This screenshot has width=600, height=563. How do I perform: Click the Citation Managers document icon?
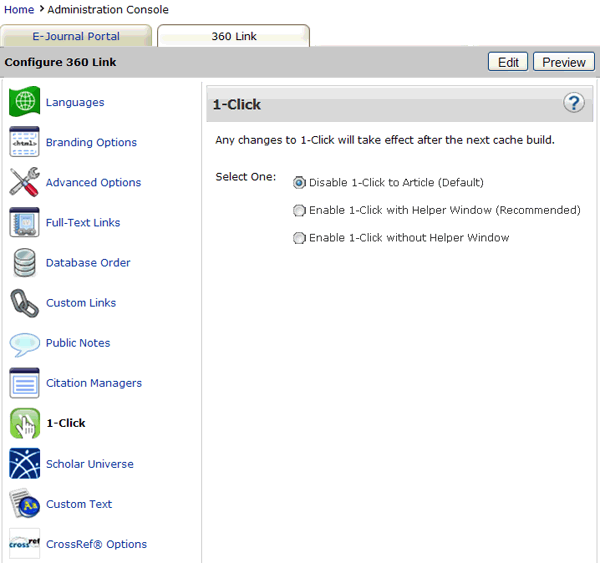click(x=24, y=383)
